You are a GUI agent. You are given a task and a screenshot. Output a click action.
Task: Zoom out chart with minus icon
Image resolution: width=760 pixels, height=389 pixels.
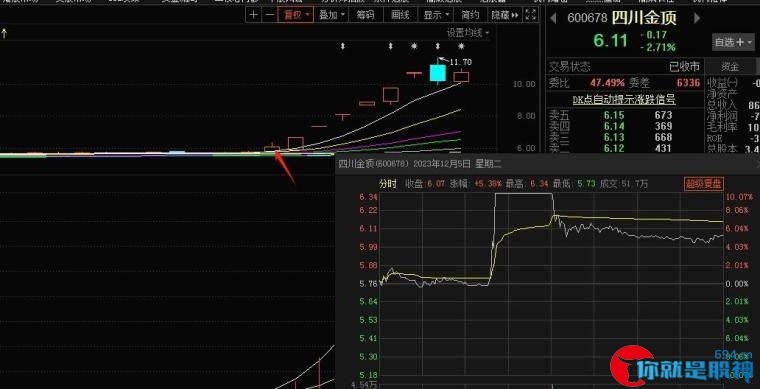(x=270, y=15)
